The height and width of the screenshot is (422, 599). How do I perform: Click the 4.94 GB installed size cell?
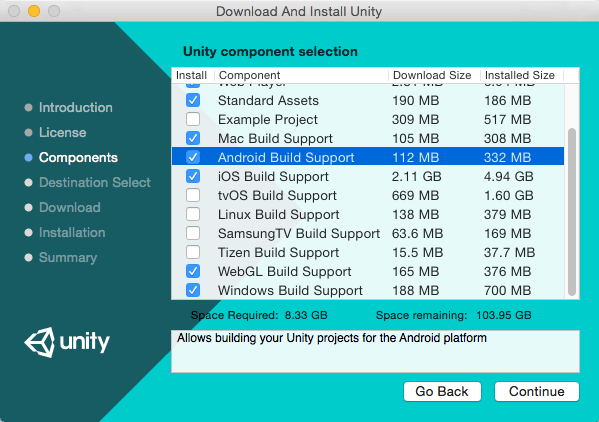point(508,176)
